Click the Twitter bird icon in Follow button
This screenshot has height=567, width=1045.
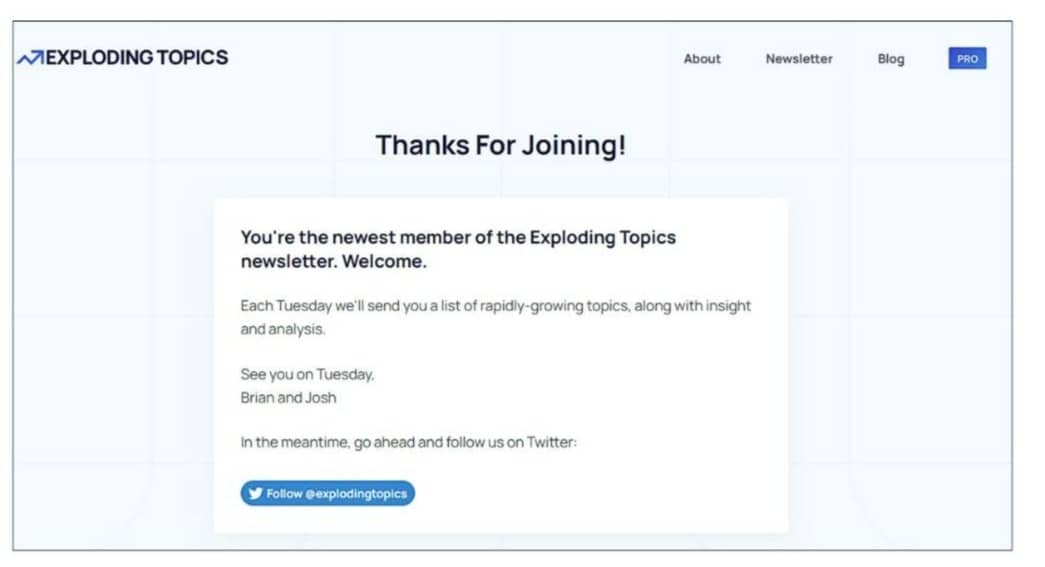pyautogui.click(x=255, y=493)
